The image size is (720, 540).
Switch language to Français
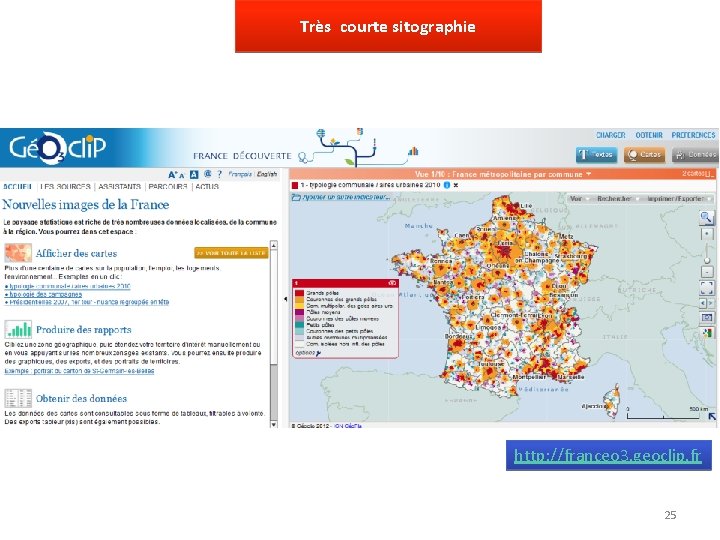click(x=240, y=174)
